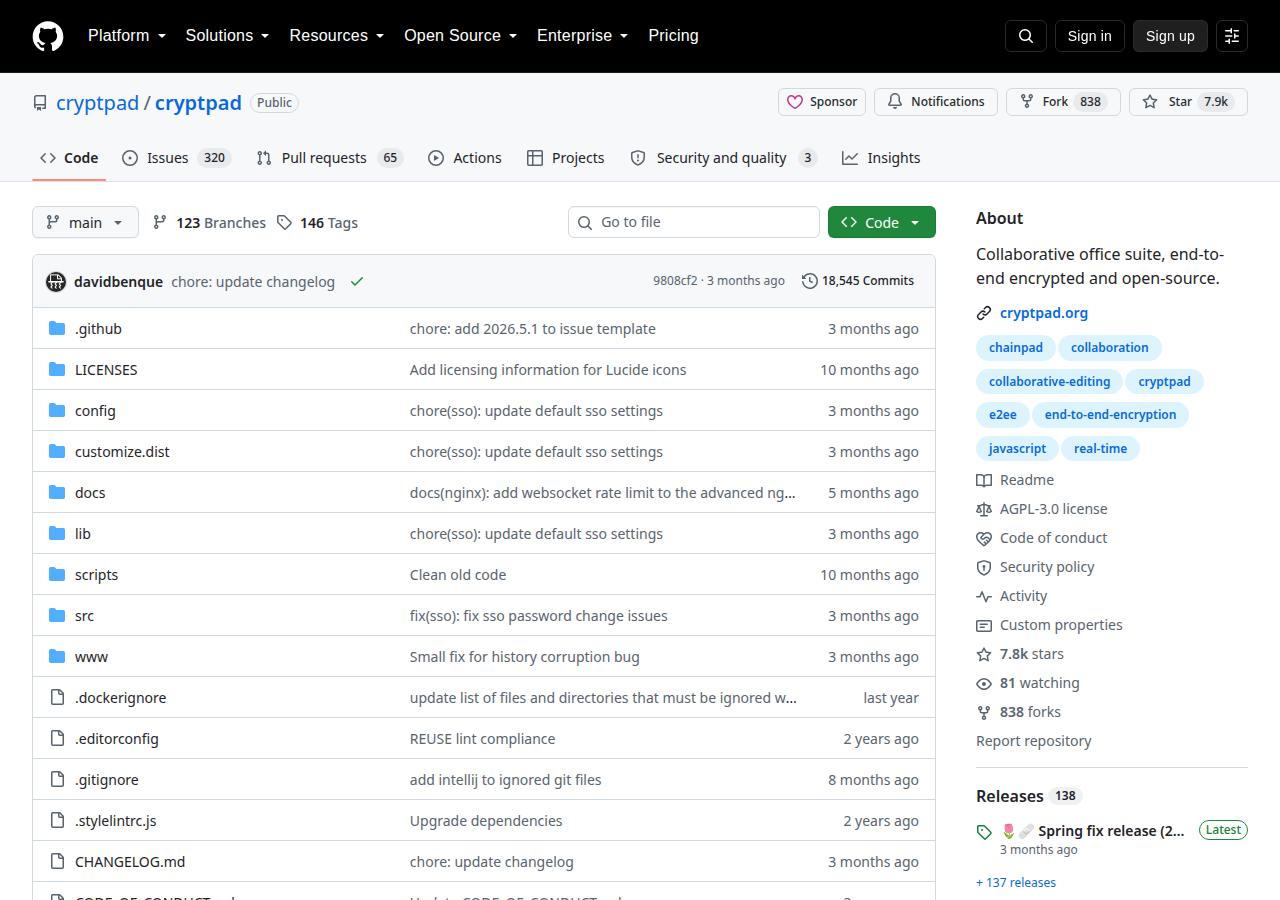
Task: Open the bell Notifications button
Action: pos(936,102)
